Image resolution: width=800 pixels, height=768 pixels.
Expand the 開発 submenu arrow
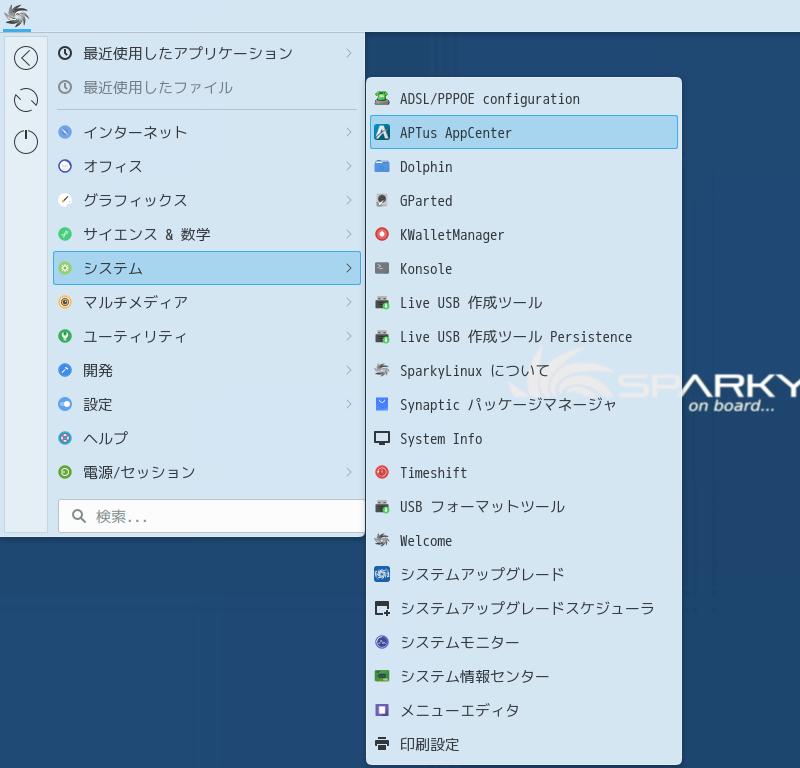coord(349,370)
